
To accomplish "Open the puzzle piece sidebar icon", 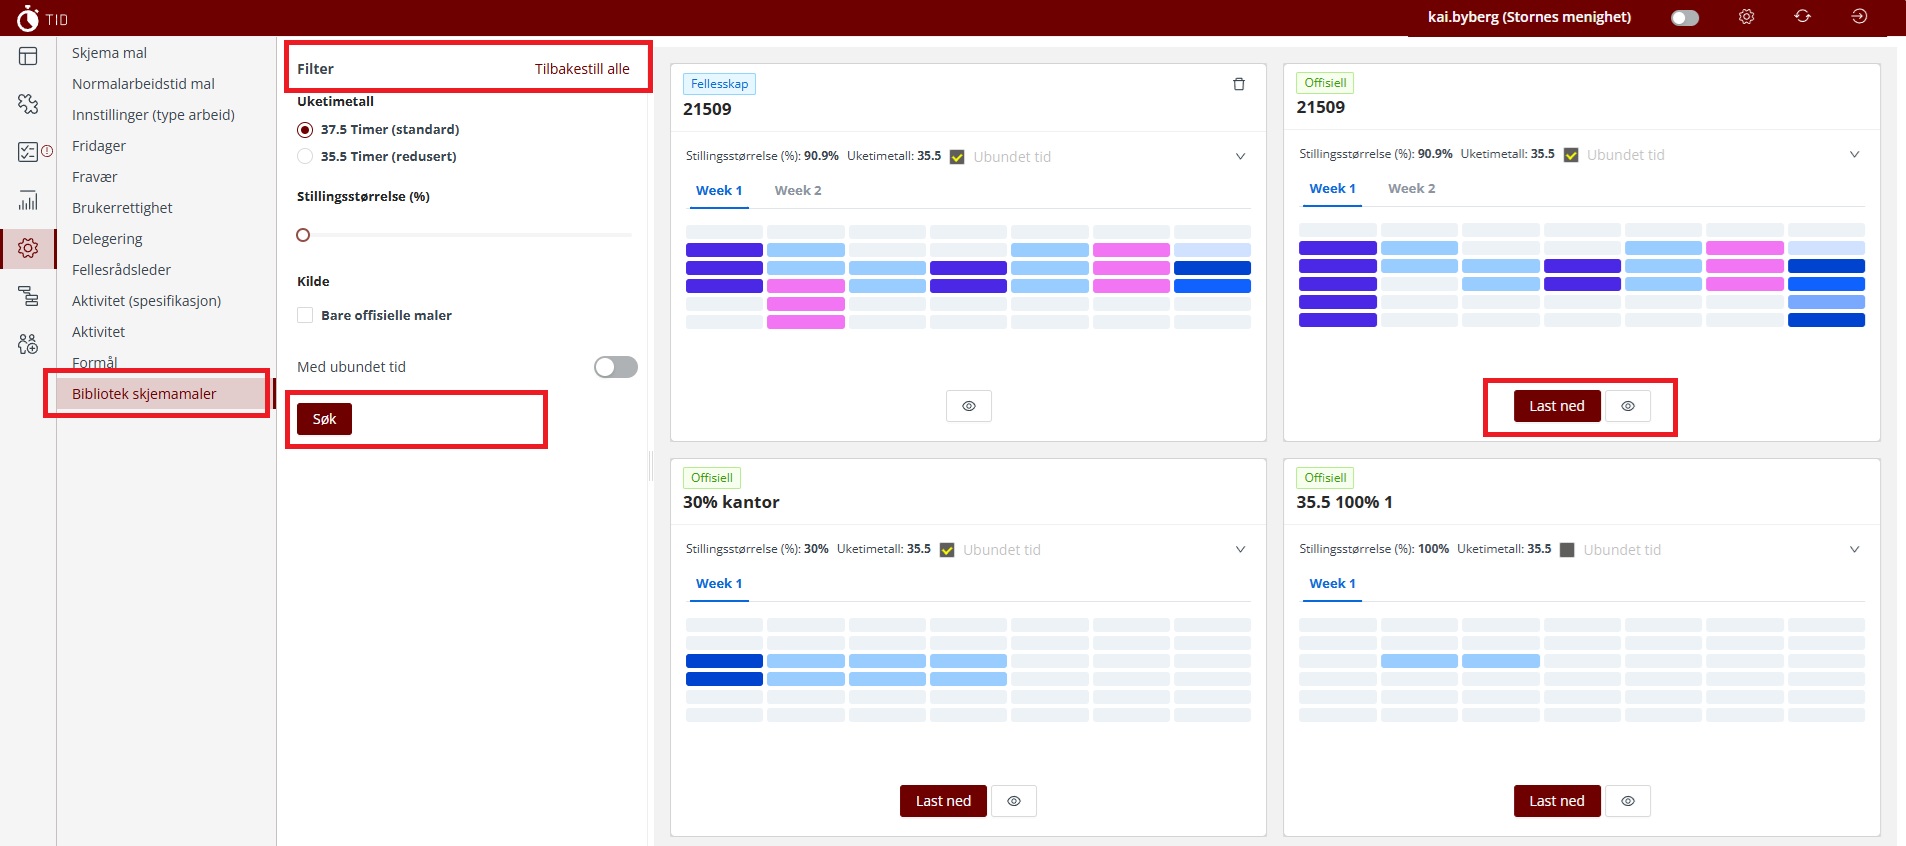I will (28, 104).
